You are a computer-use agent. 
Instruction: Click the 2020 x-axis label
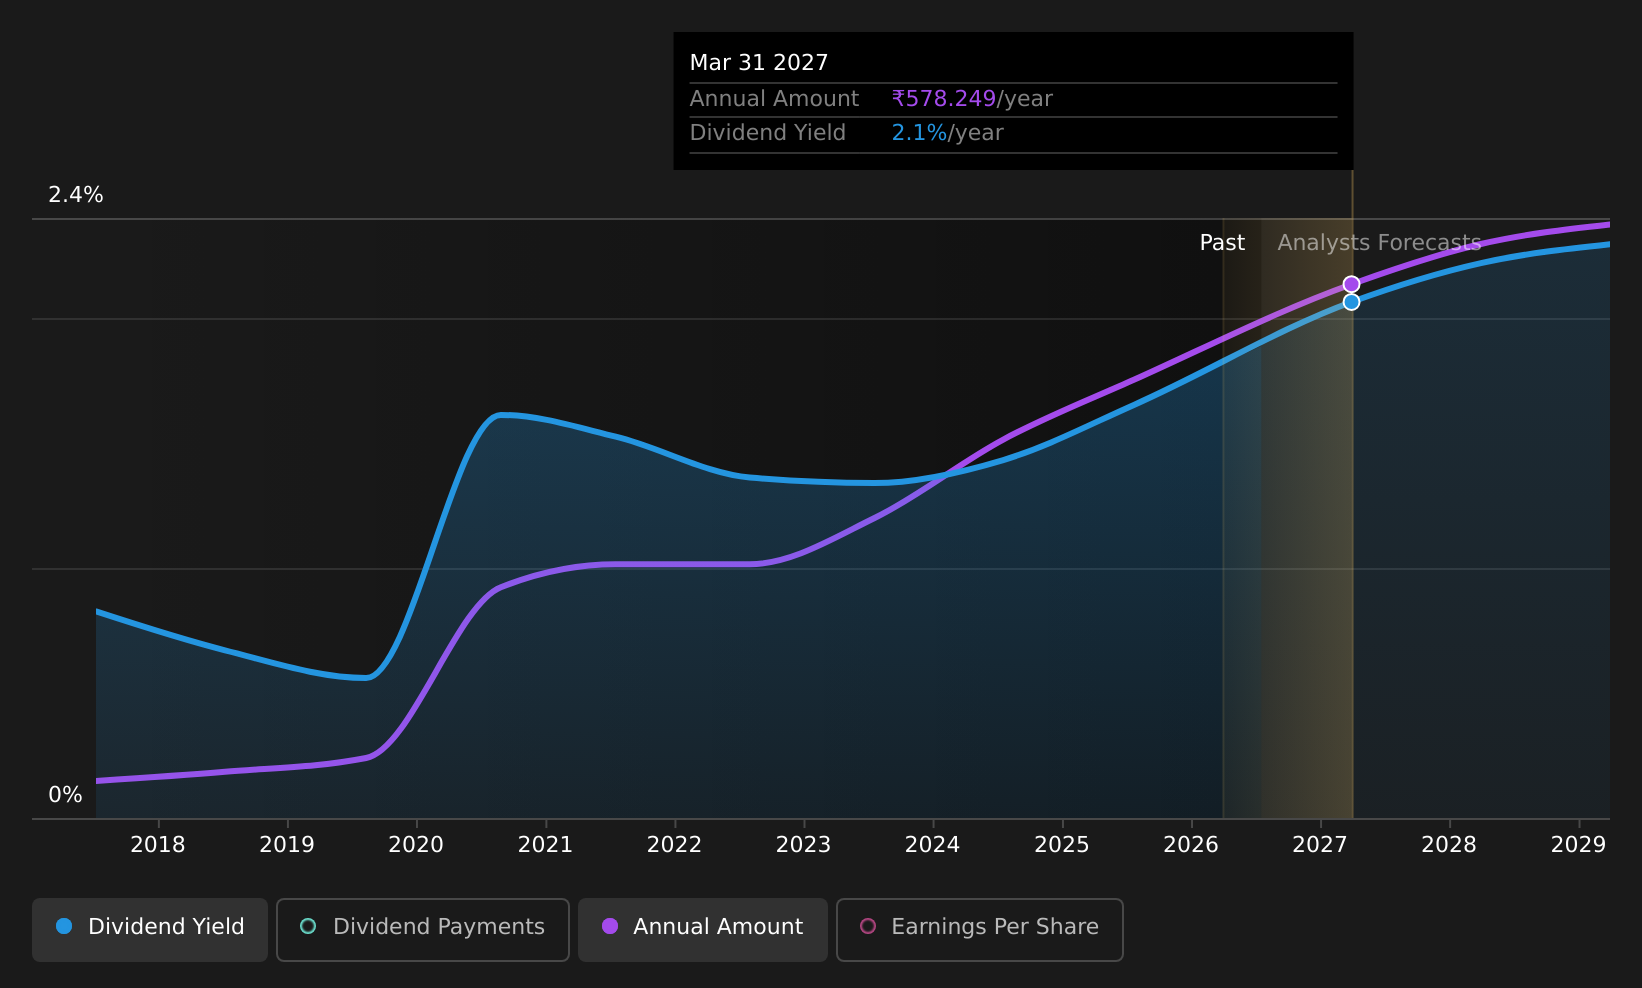click(416, 845)
